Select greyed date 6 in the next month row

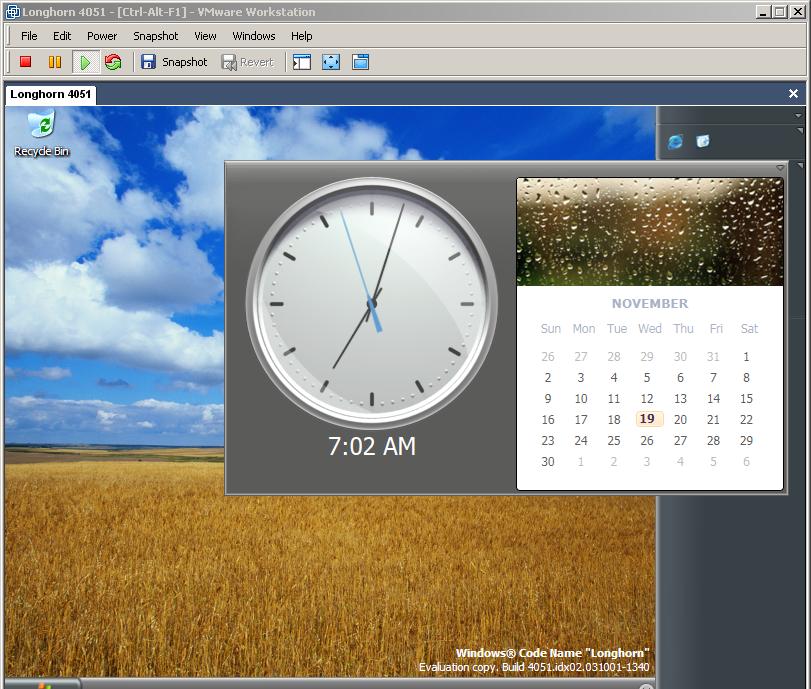tap(746, 461)
